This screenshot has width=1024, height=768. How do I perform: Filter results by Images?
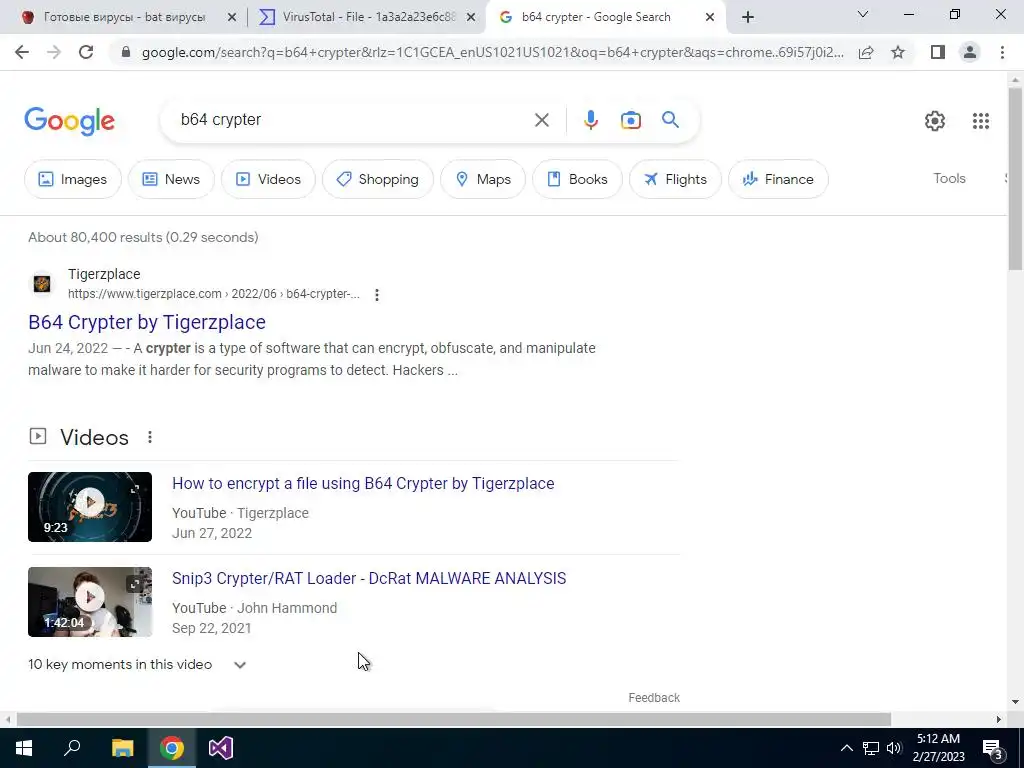pyautogui.click(x=72, y=179)
